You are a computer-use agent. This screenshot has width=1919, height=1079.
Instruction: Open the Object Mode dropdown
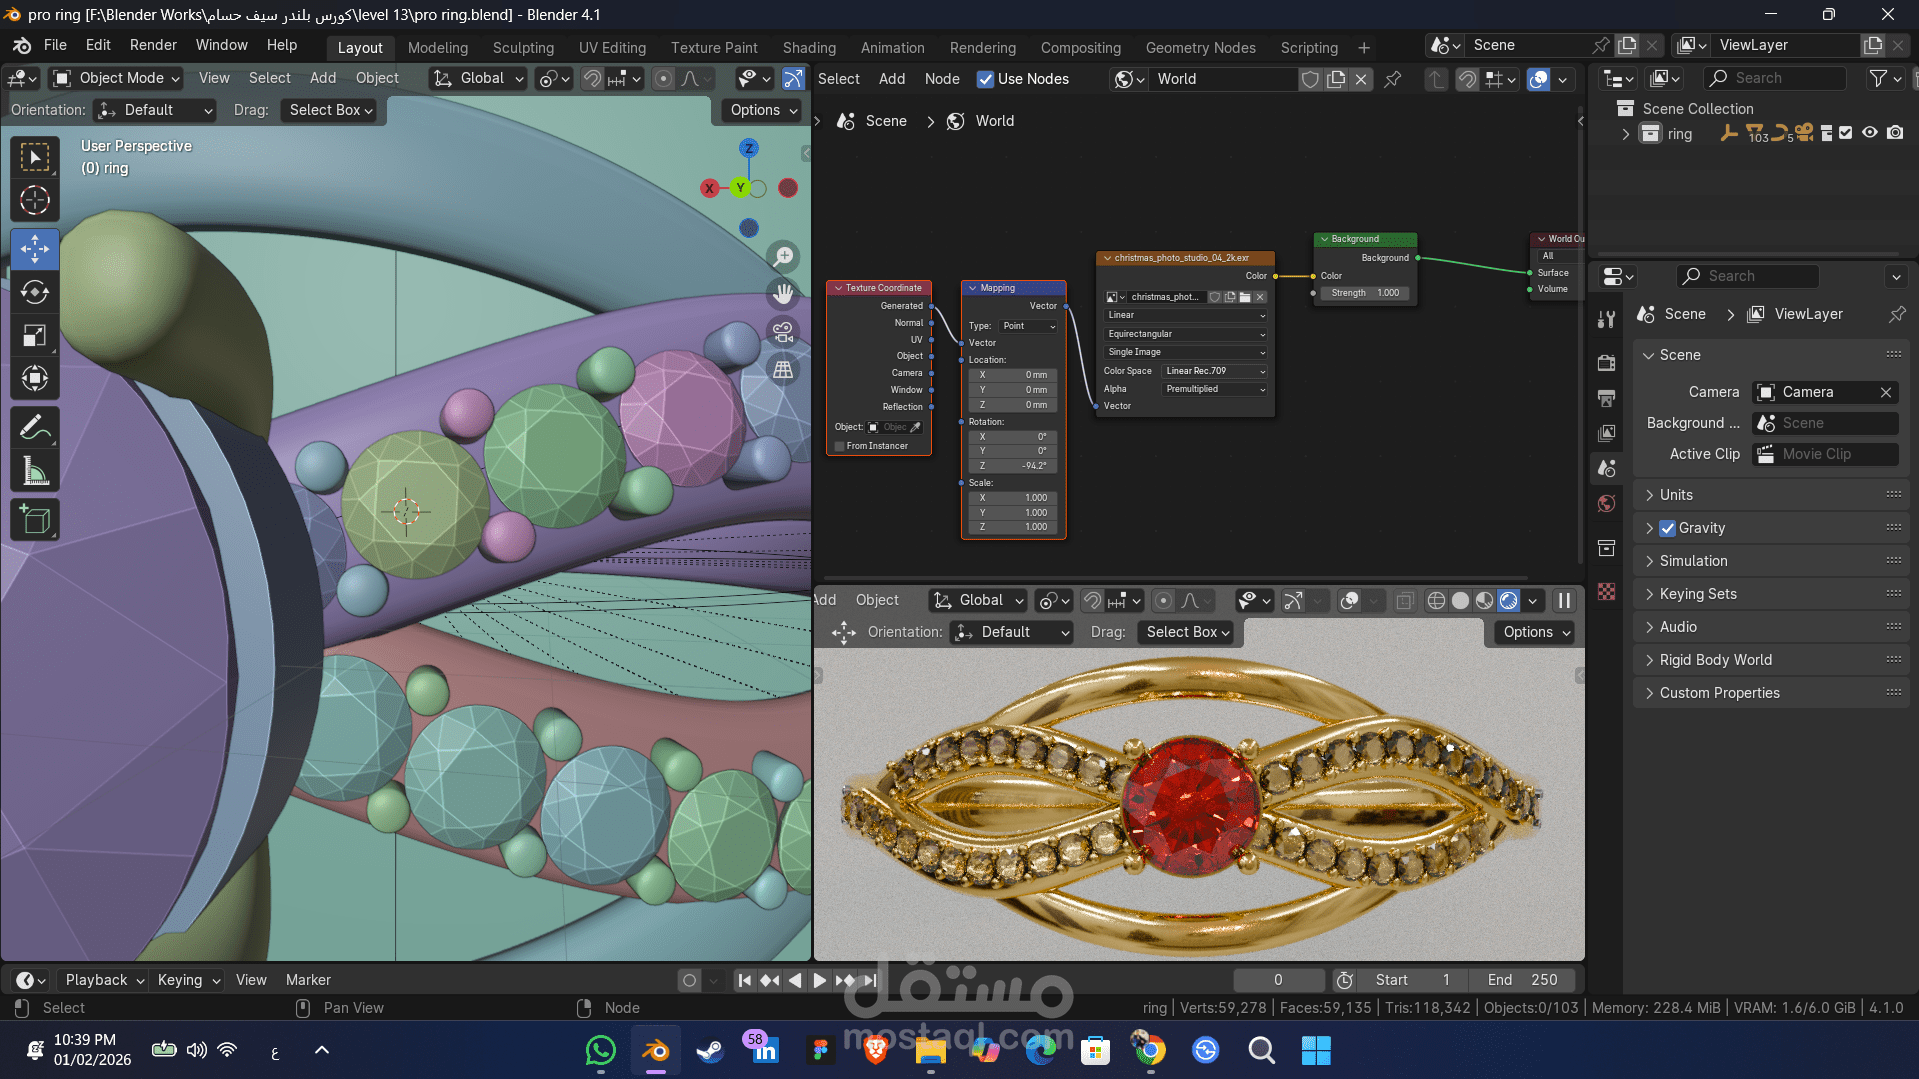click(115, 78)
